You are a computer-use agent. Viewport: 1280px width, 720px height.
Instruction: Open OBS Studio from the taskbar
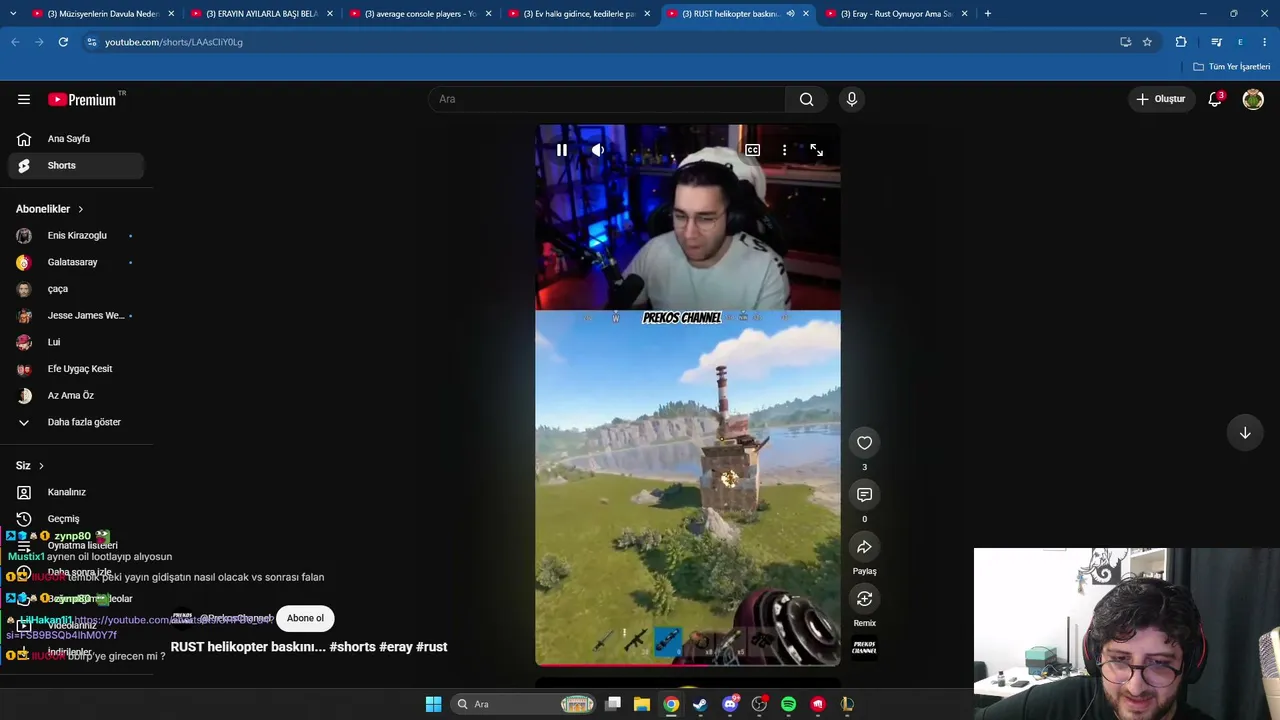[x=759, y=704]
